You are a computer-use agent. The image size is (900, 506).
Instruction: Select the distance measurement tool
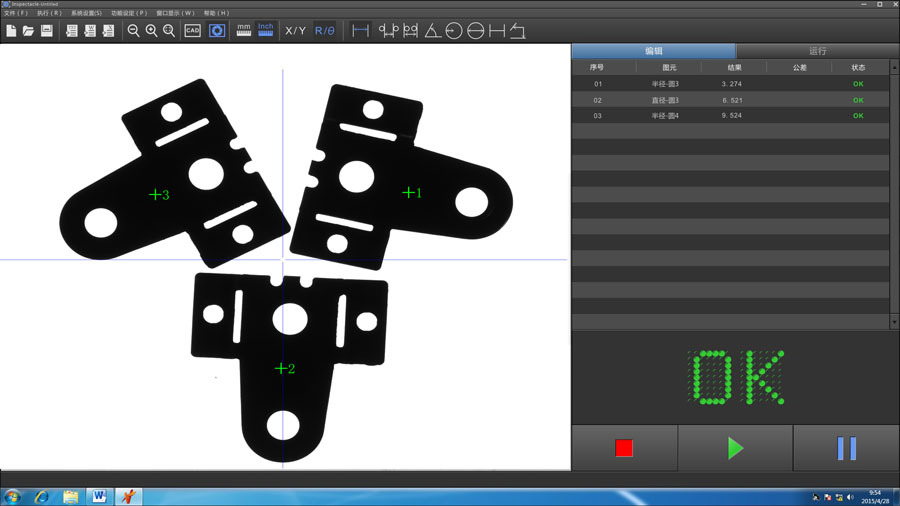point(360,31)
